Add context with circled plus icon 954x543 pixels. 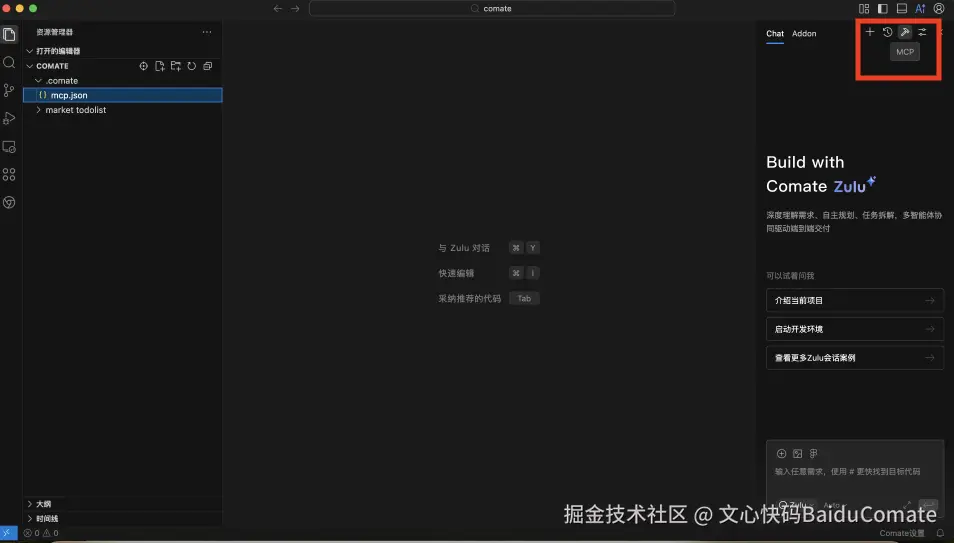coord(781,454)
